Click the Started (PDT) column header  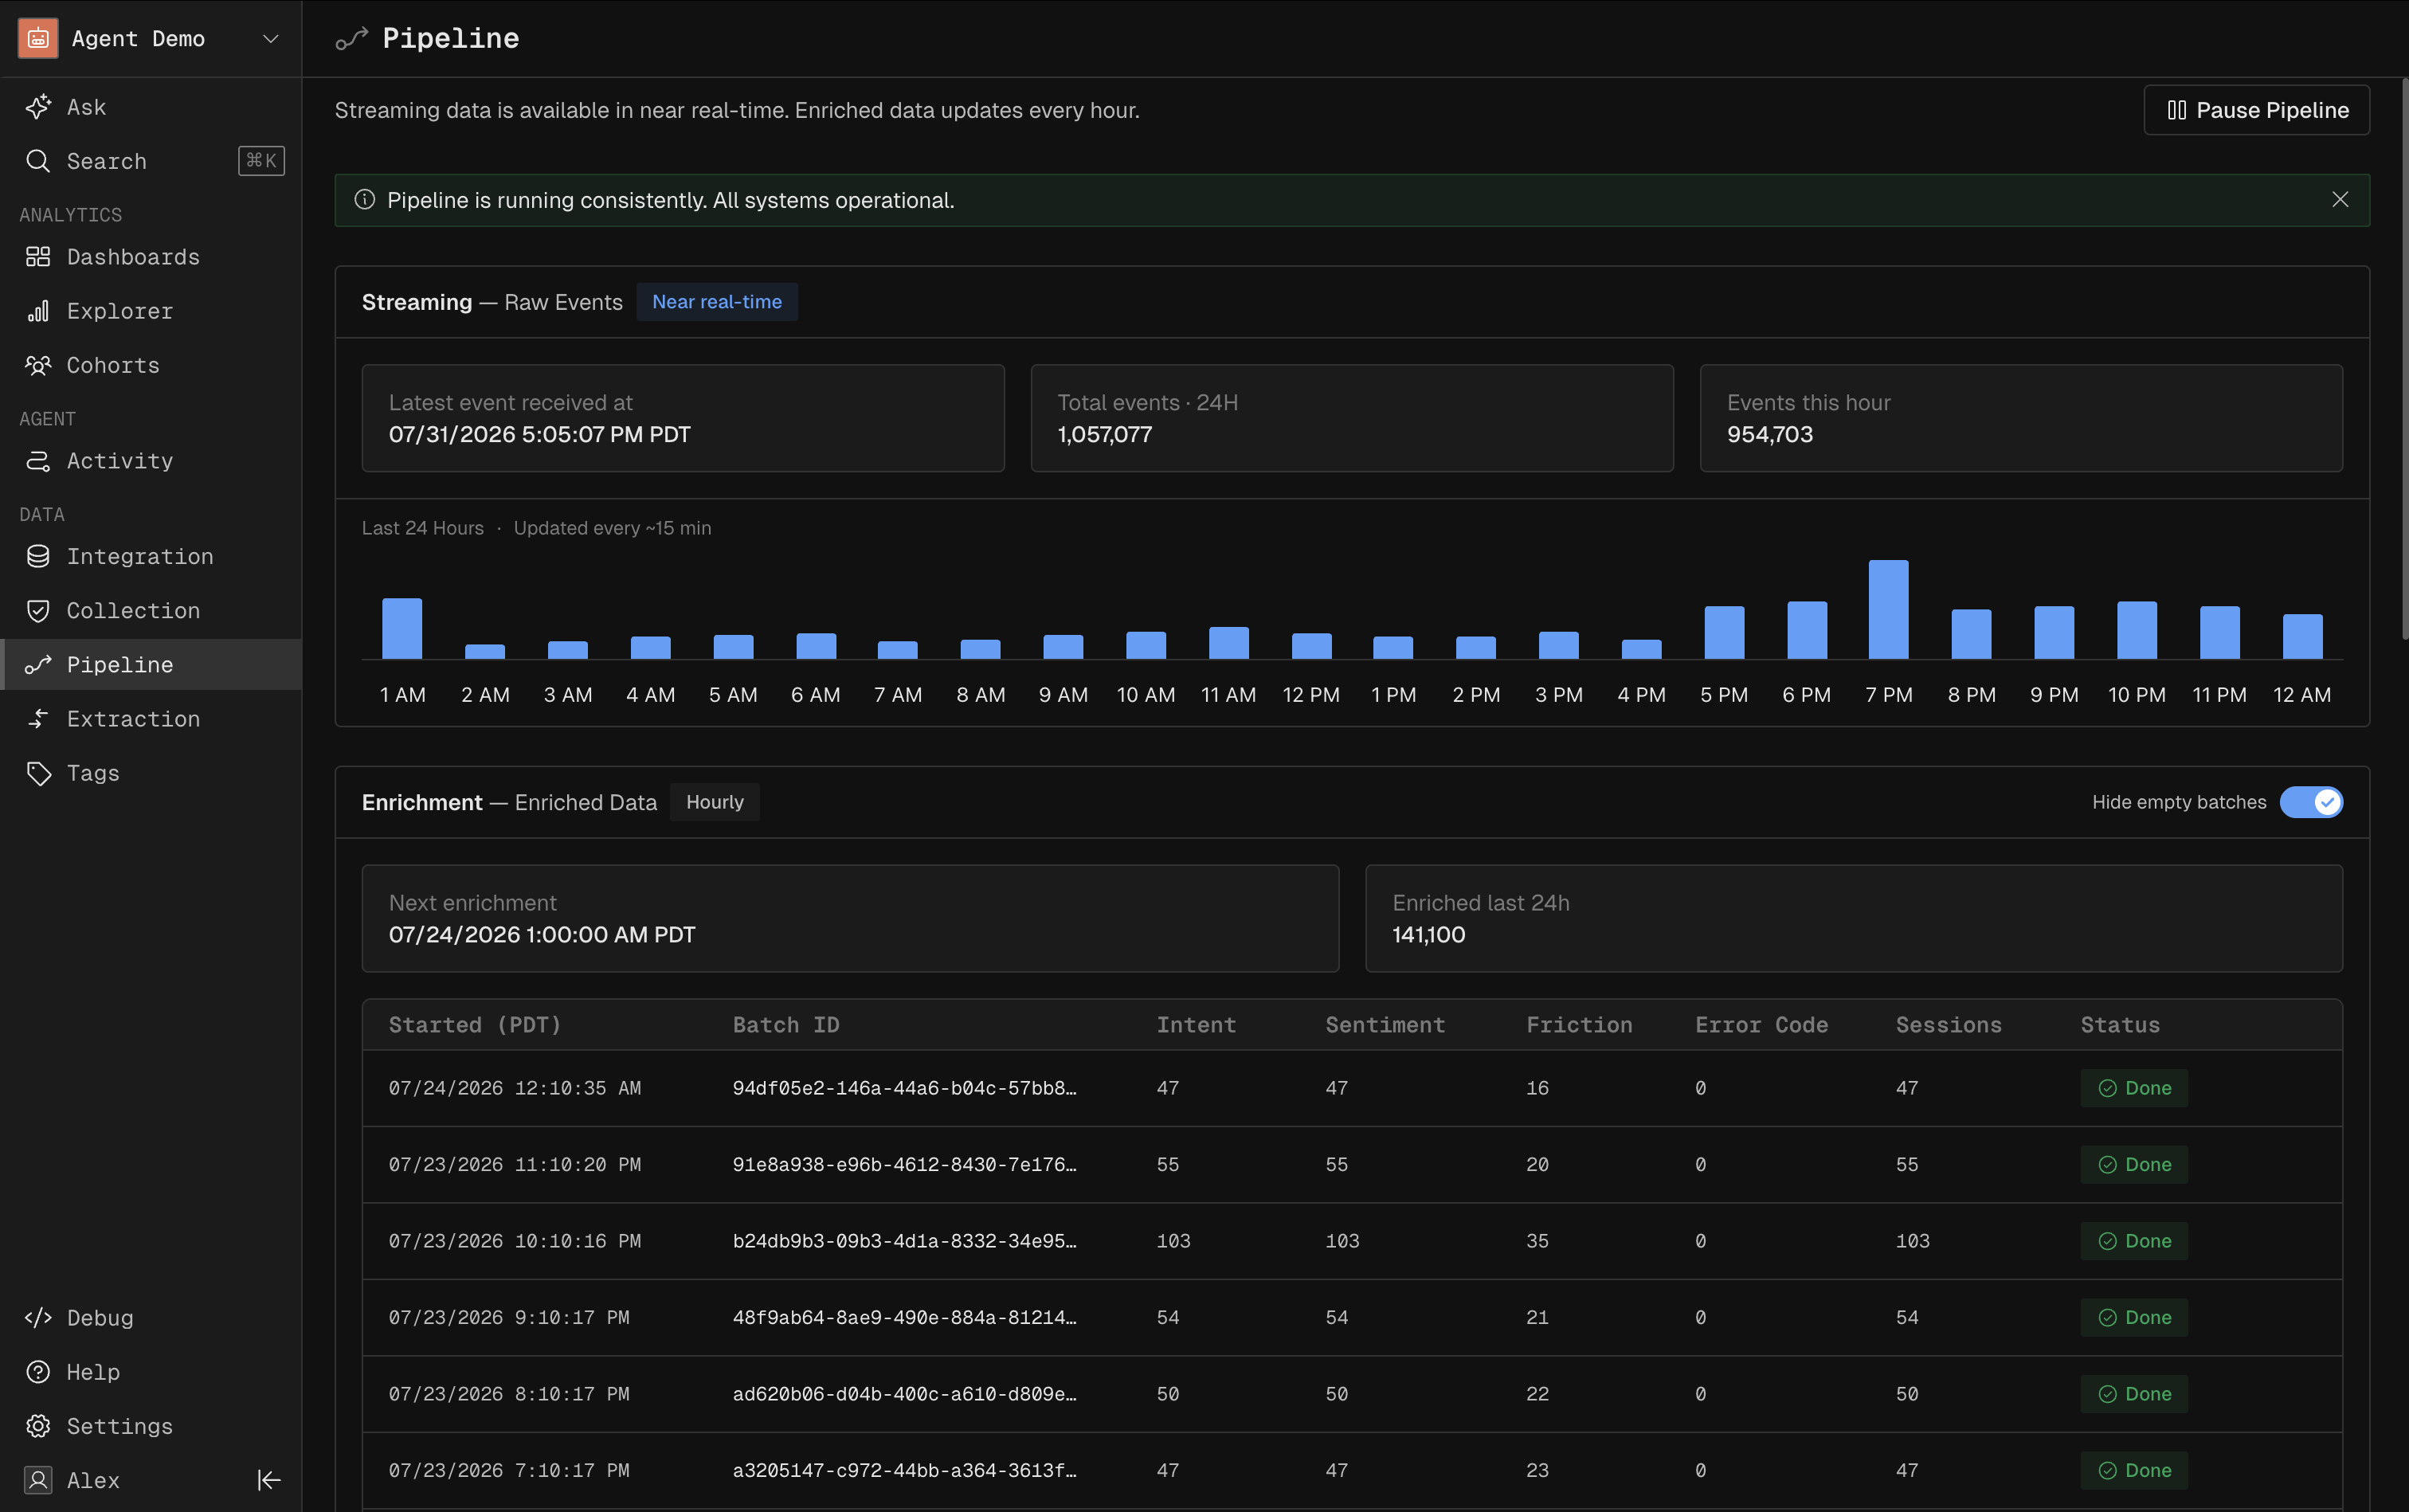coord(475,1025)
